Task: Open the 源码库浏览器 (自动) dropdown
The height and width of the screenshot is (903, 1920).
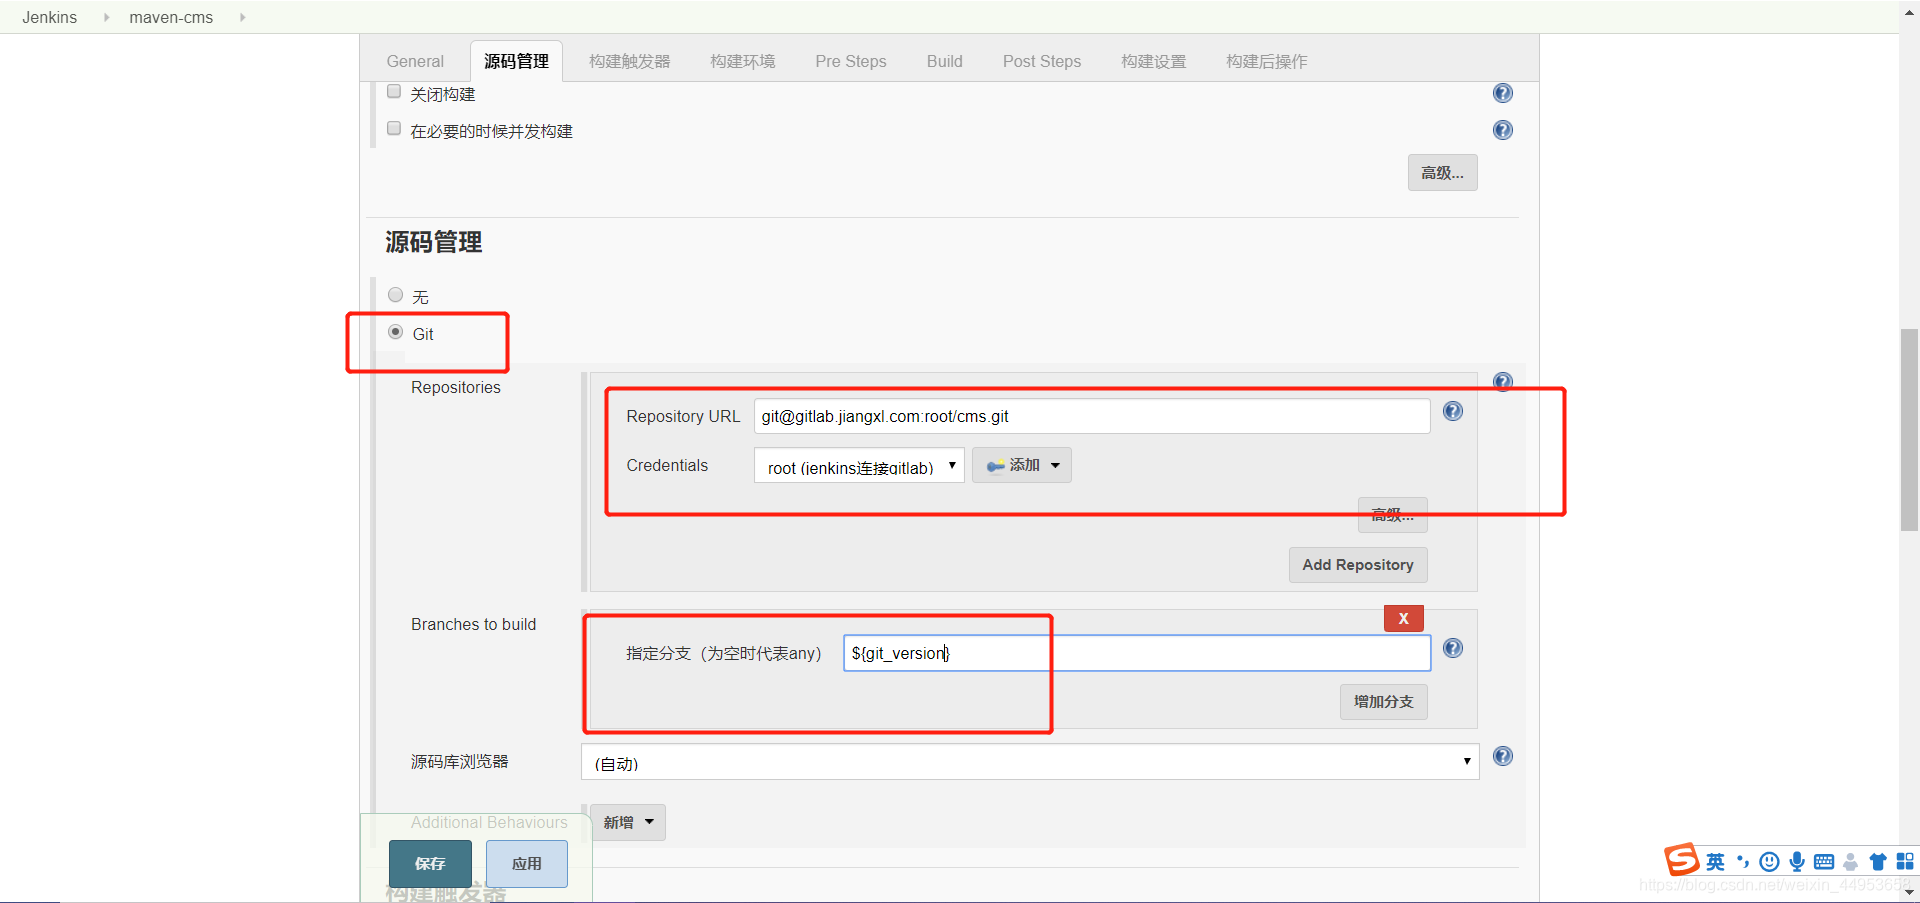Action: coord(1029,762)
